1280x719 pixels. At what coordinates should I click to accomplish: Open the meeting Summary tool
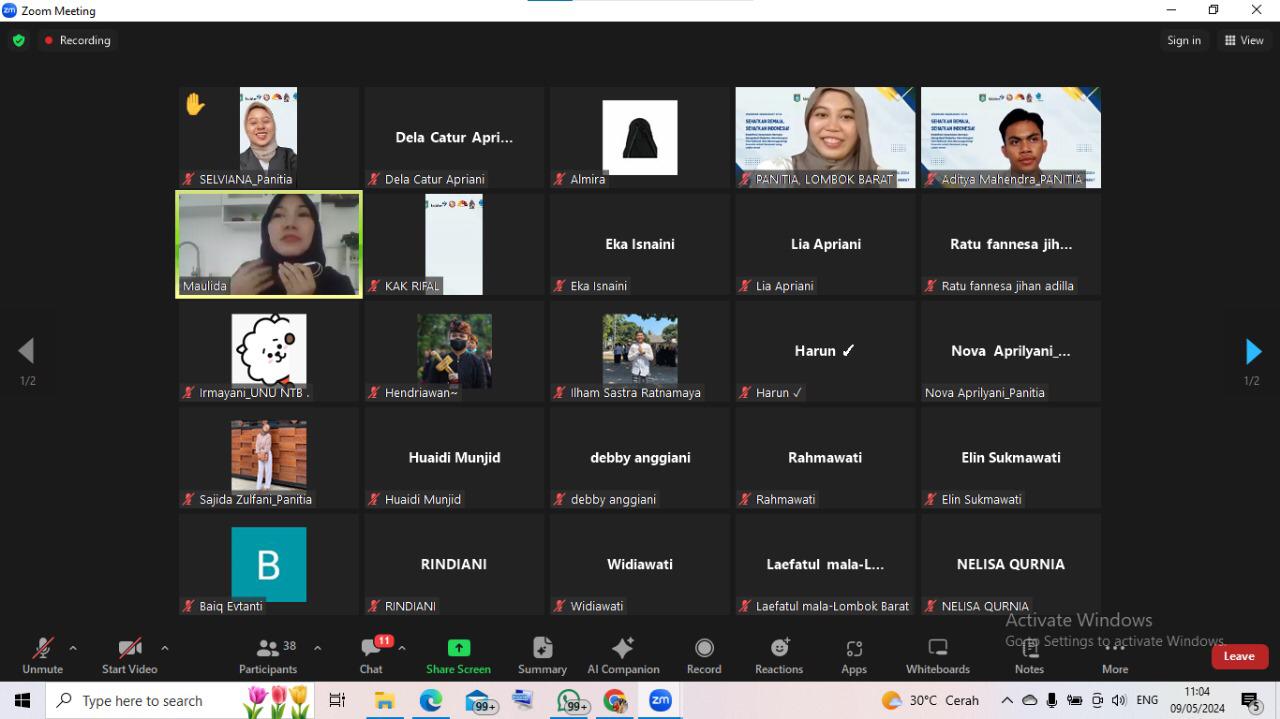[542, 656]
